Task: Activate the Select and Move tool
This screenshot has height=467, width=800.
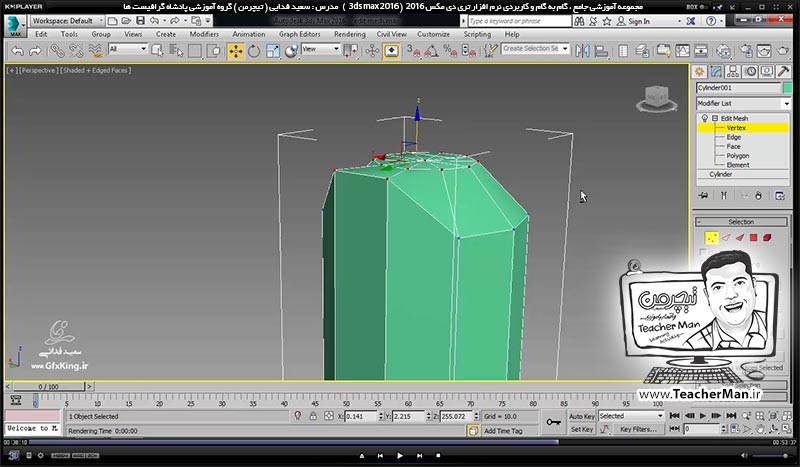Action: [x=235, y=51]
